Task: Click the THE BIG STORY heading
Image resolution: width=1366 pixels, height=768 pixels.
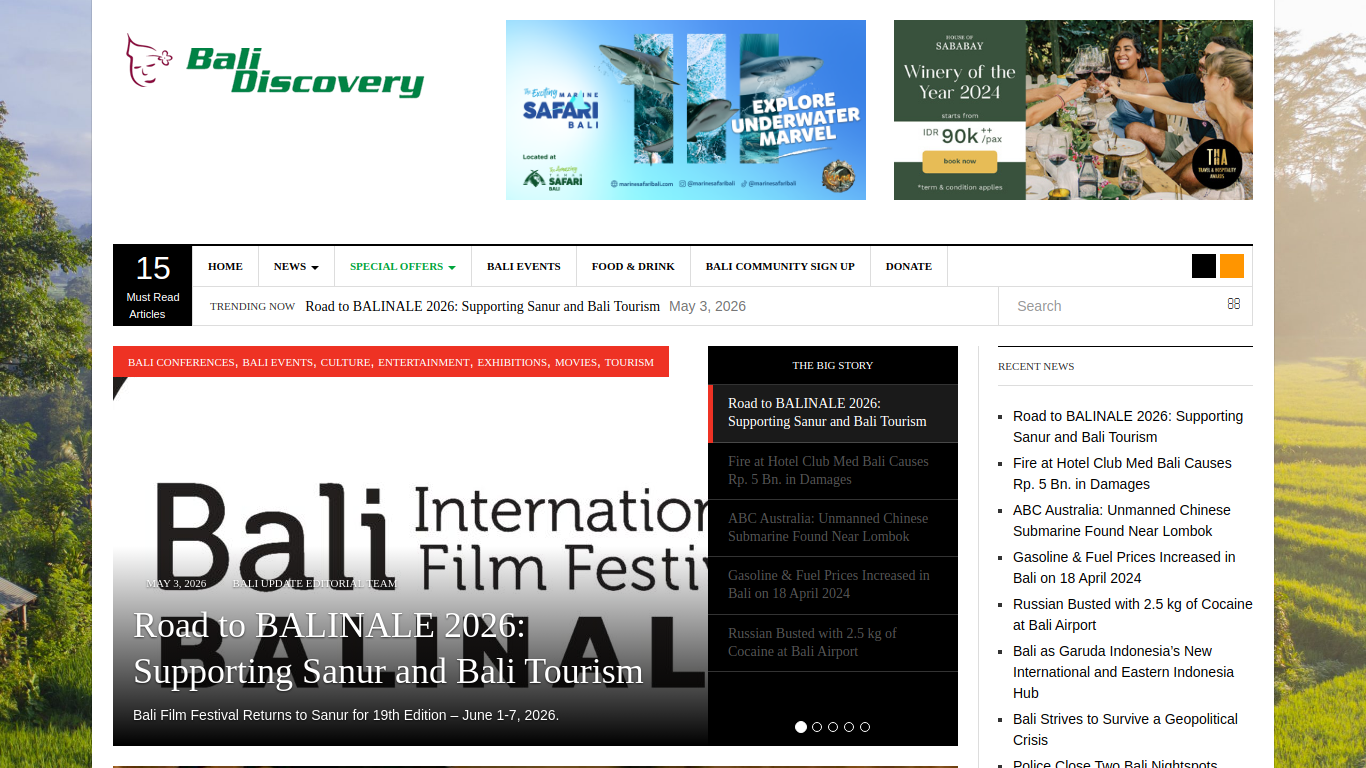Action: click(833, 366)
